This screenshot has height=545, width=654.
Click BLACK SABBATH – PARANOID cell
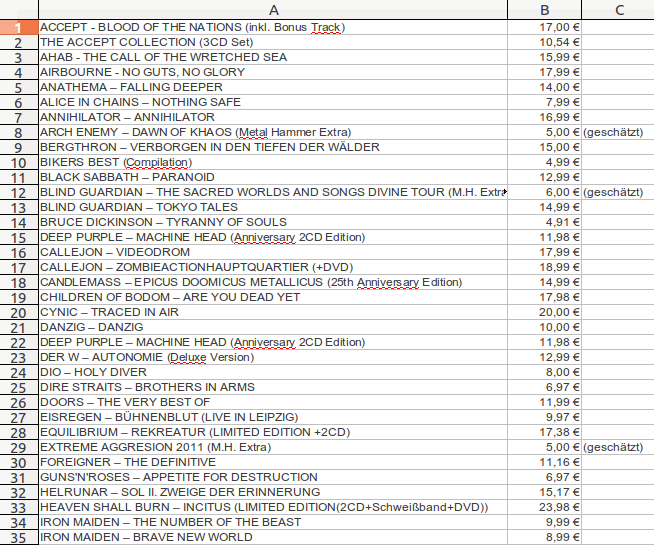pyautogui.click(x=273, y=178)
